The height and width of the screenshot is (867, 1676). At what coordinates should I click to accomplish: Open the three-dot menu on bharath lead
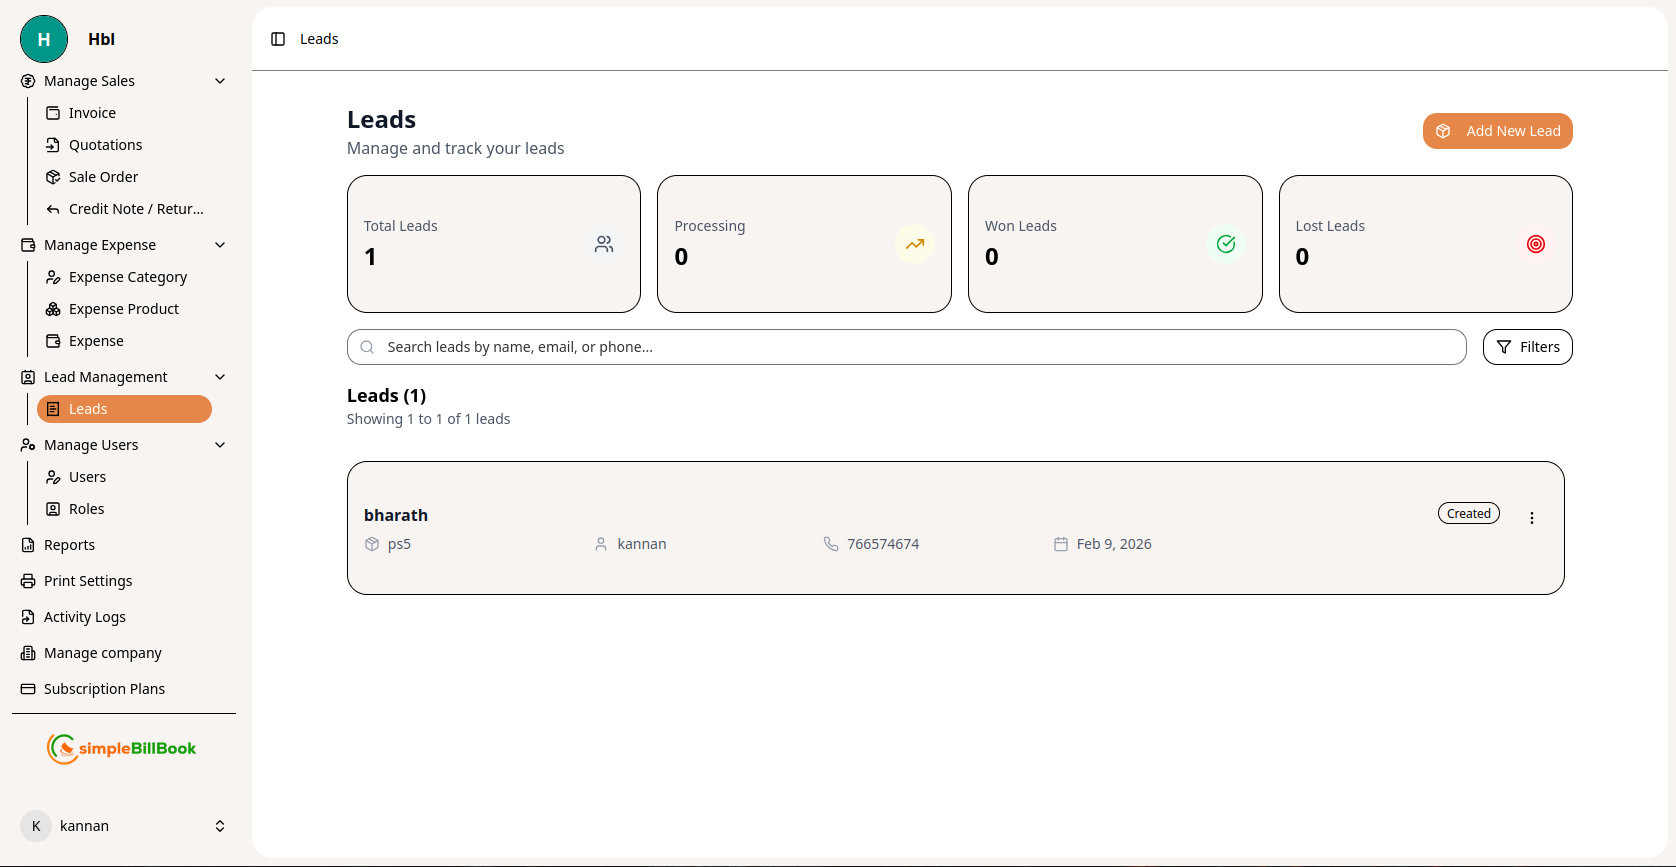coord(1532,517)
